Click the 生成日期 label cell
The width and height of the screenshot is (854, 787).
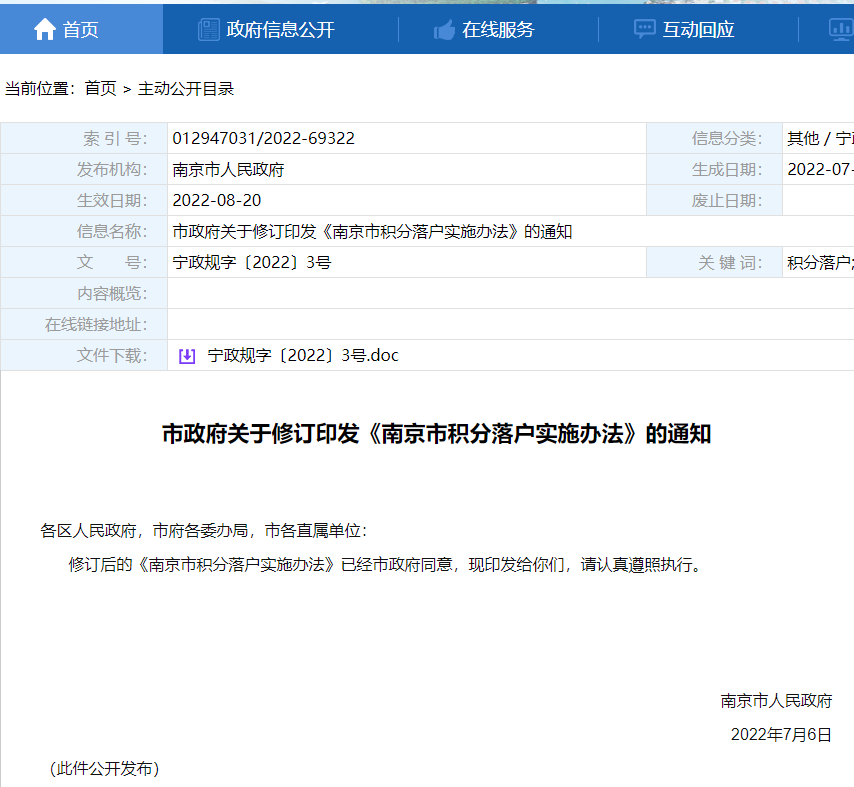click(x=714, y=169)
